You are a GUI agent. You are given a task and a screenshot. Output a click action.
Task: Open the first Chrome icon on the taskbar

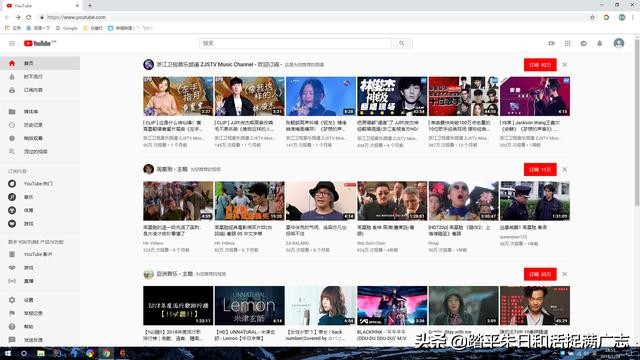tap(90, 353)
